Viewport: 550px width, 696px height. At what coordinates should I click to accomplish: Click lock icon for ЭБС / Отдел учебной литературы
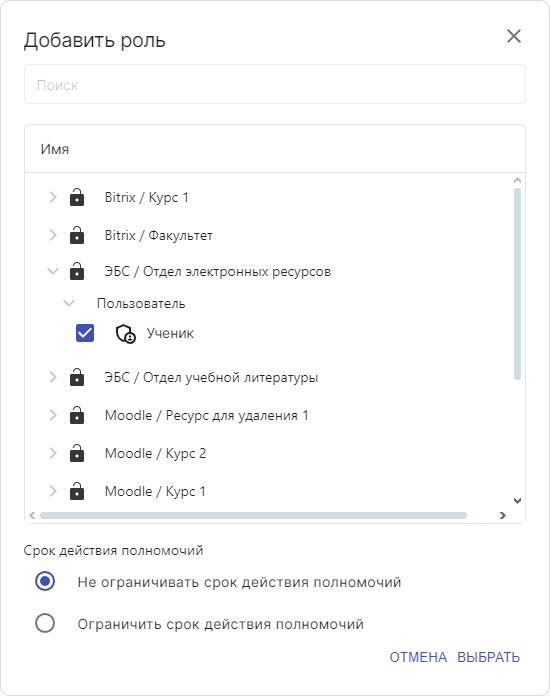77,377
